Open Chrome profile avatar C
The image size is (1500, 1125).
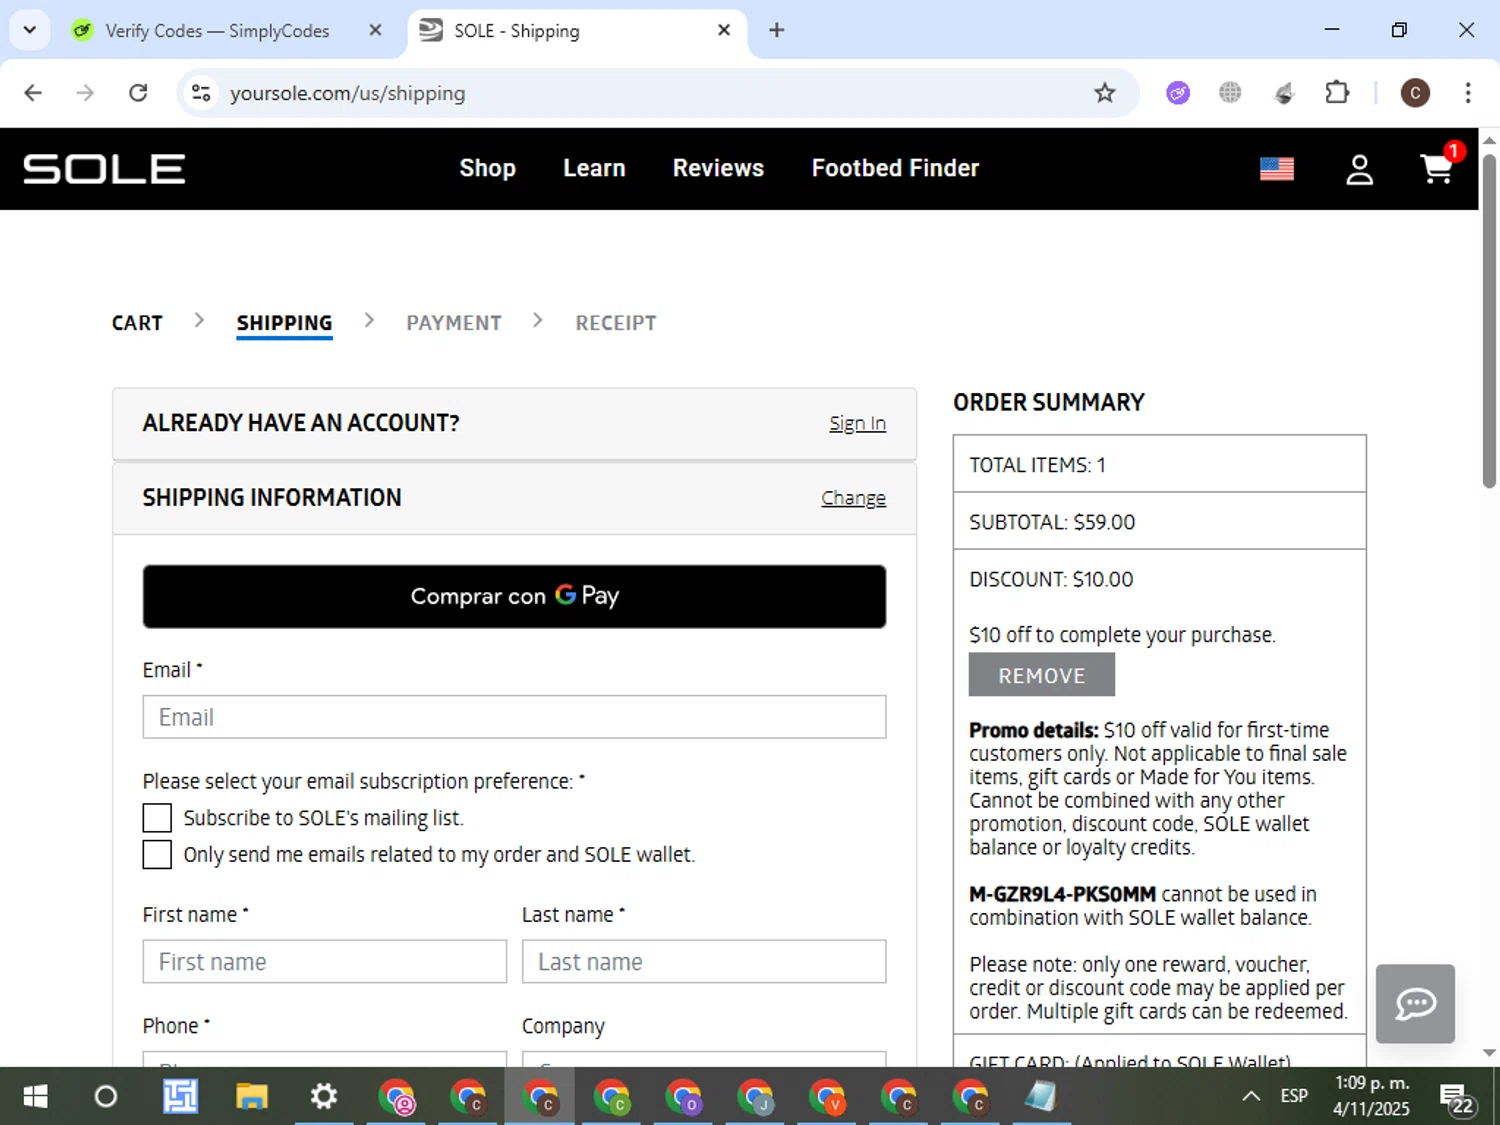pos(1414,93)
